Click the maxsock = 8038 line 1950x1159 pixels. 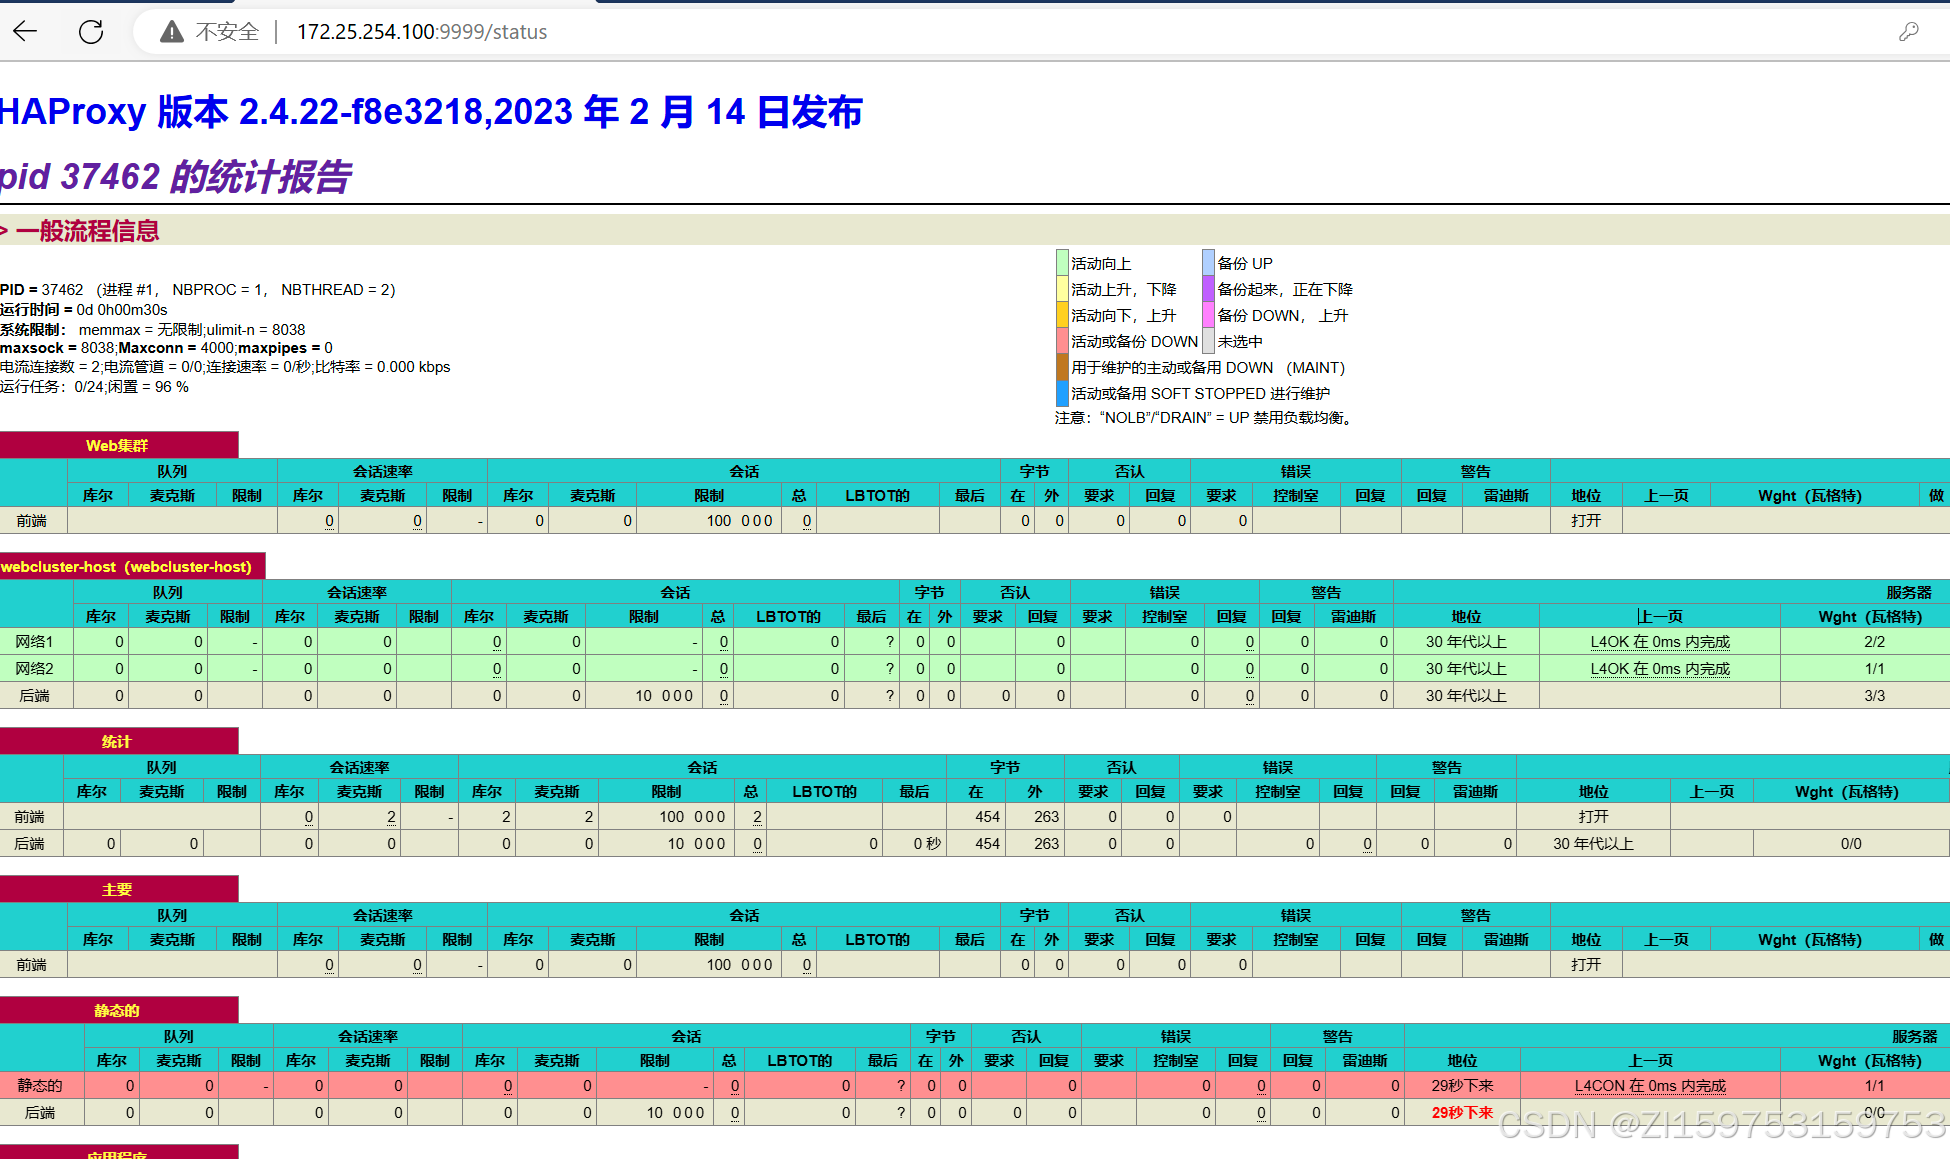[166, 348]
